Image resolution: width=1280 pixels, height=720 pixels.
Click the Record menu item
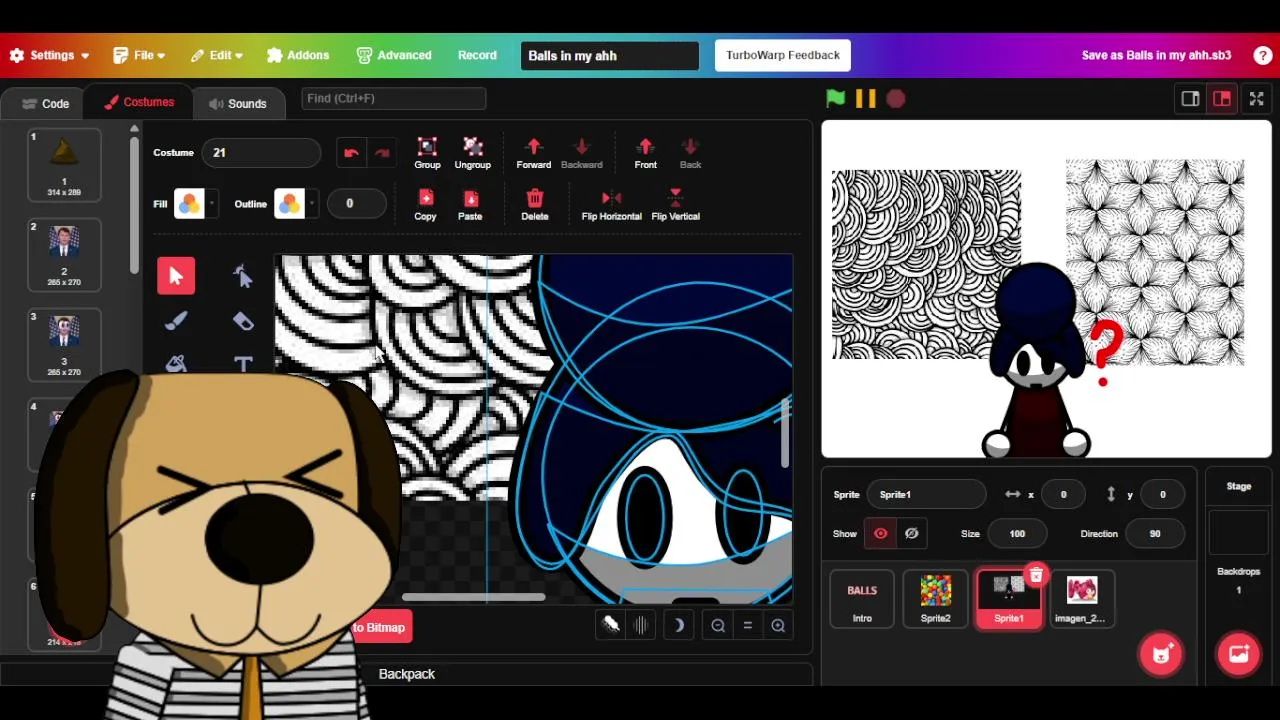(477, 56)
